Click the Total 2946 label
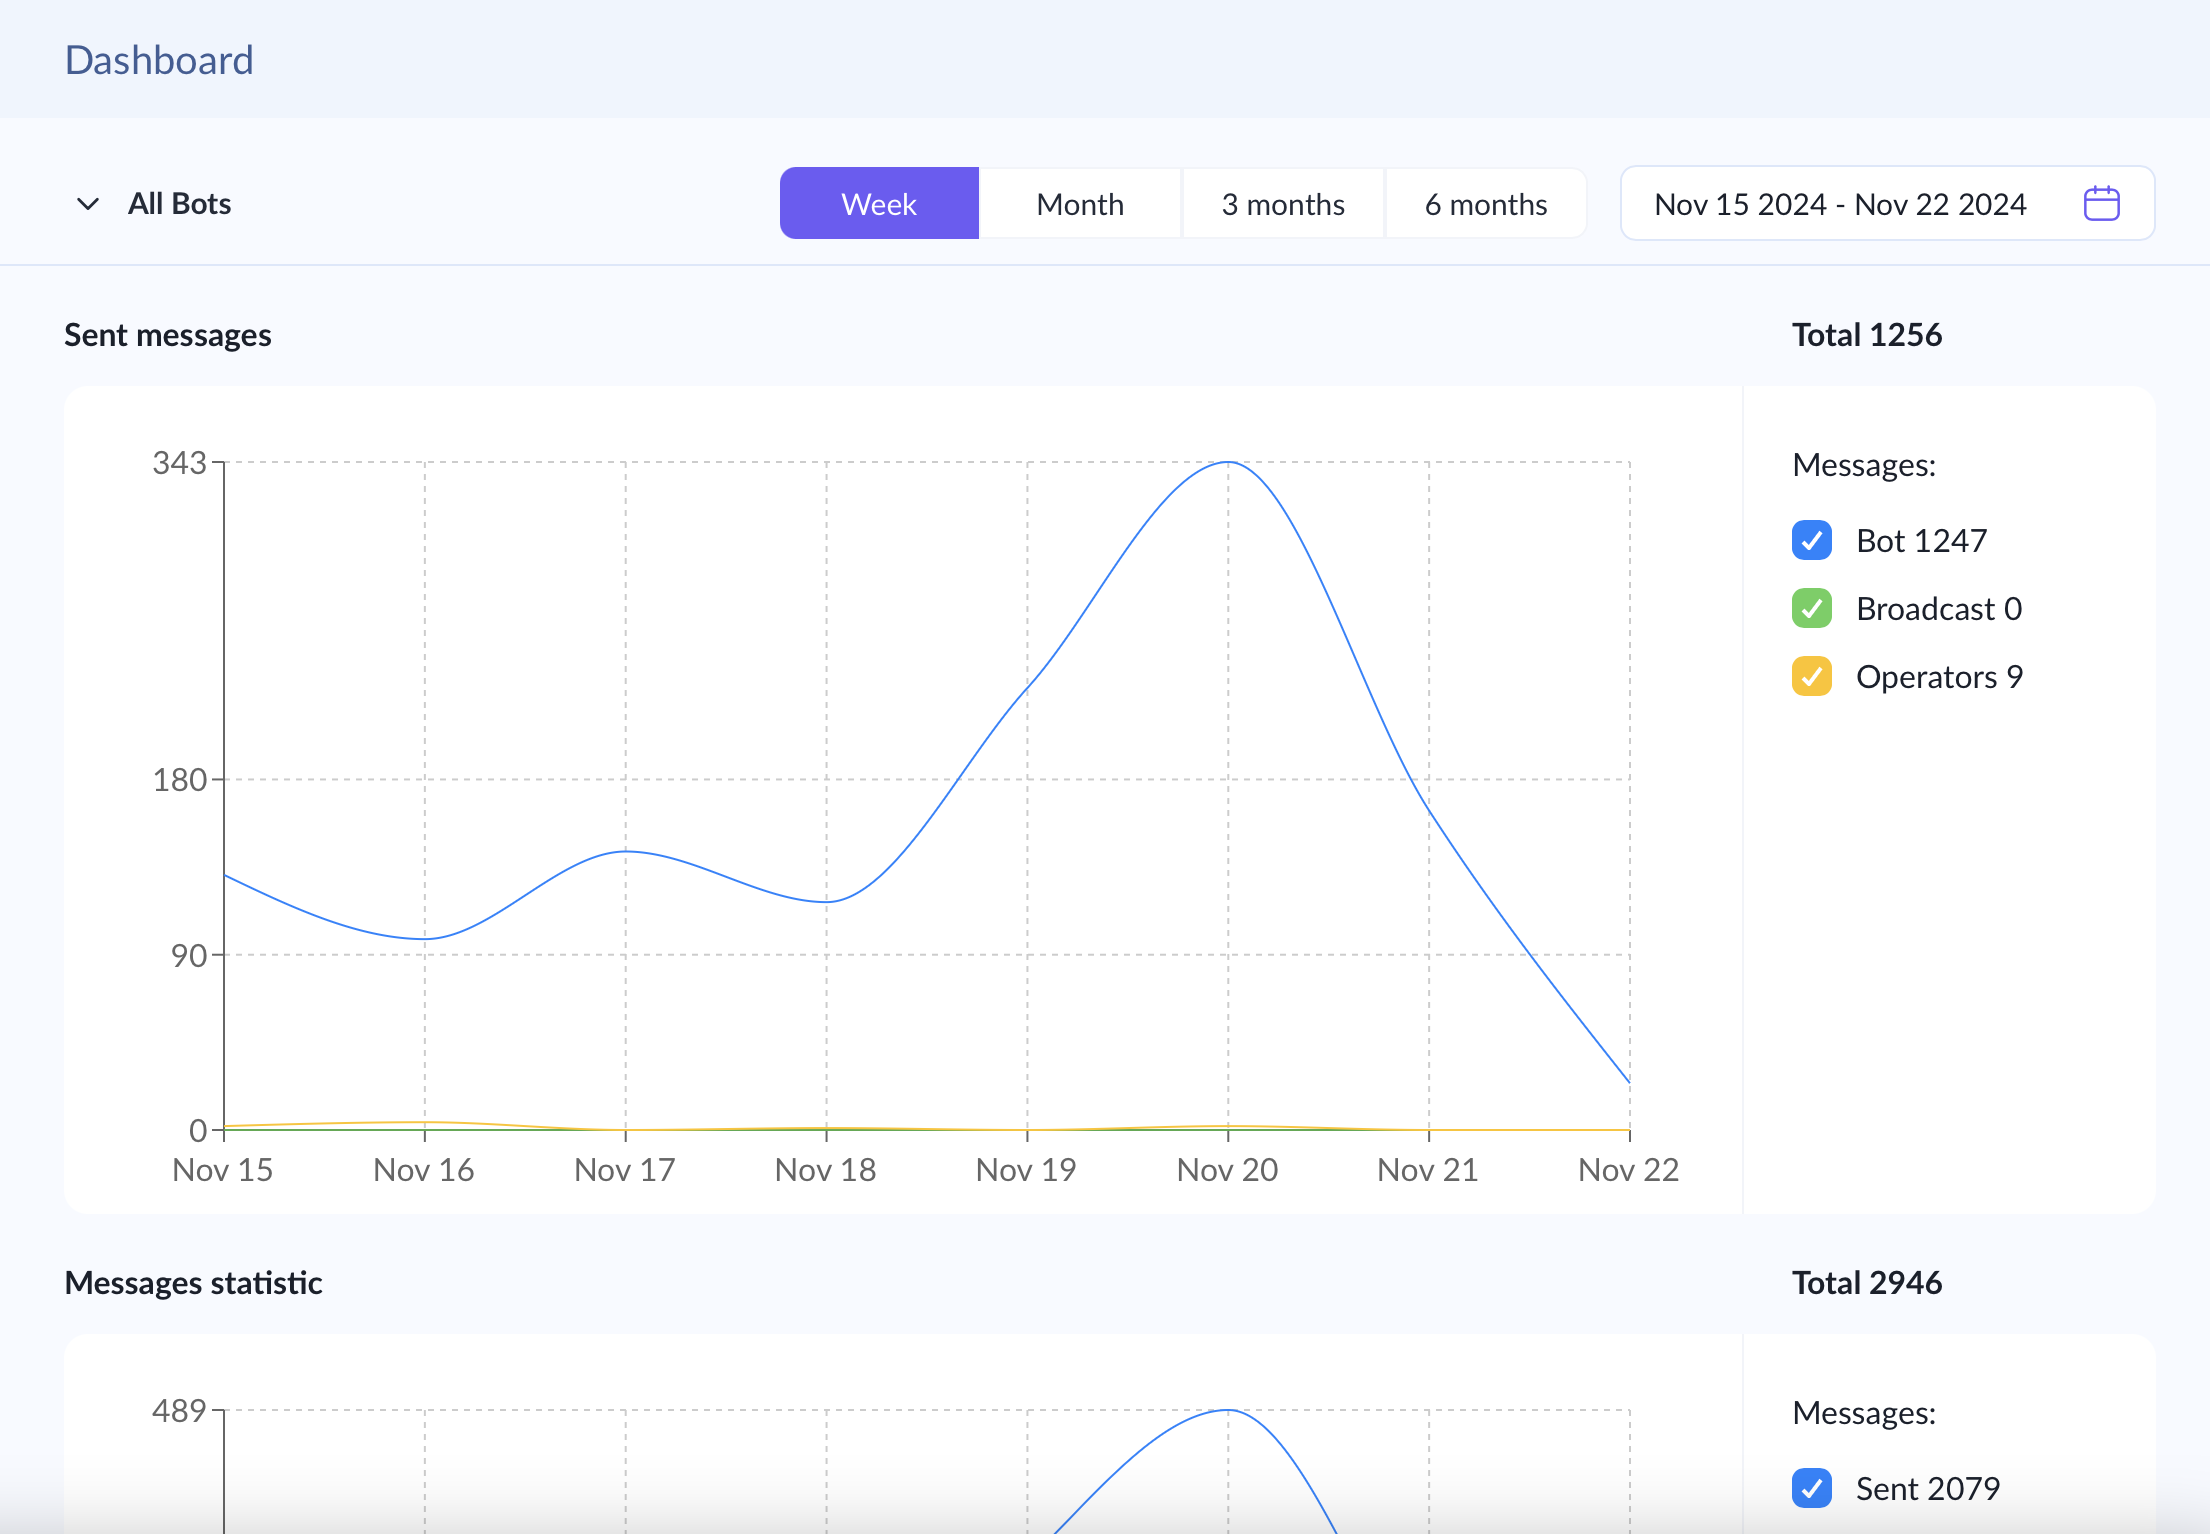 coord(1866,1283)
